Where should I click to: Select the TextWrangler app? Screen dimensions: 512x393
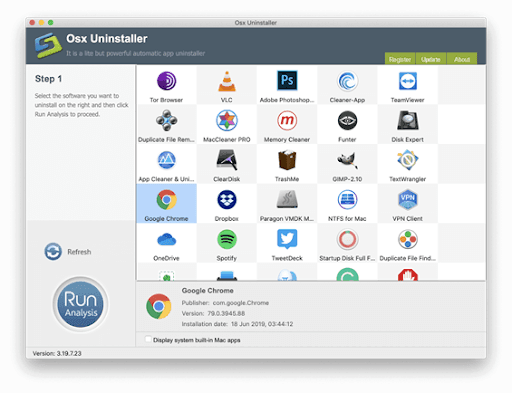coord(408,160)
